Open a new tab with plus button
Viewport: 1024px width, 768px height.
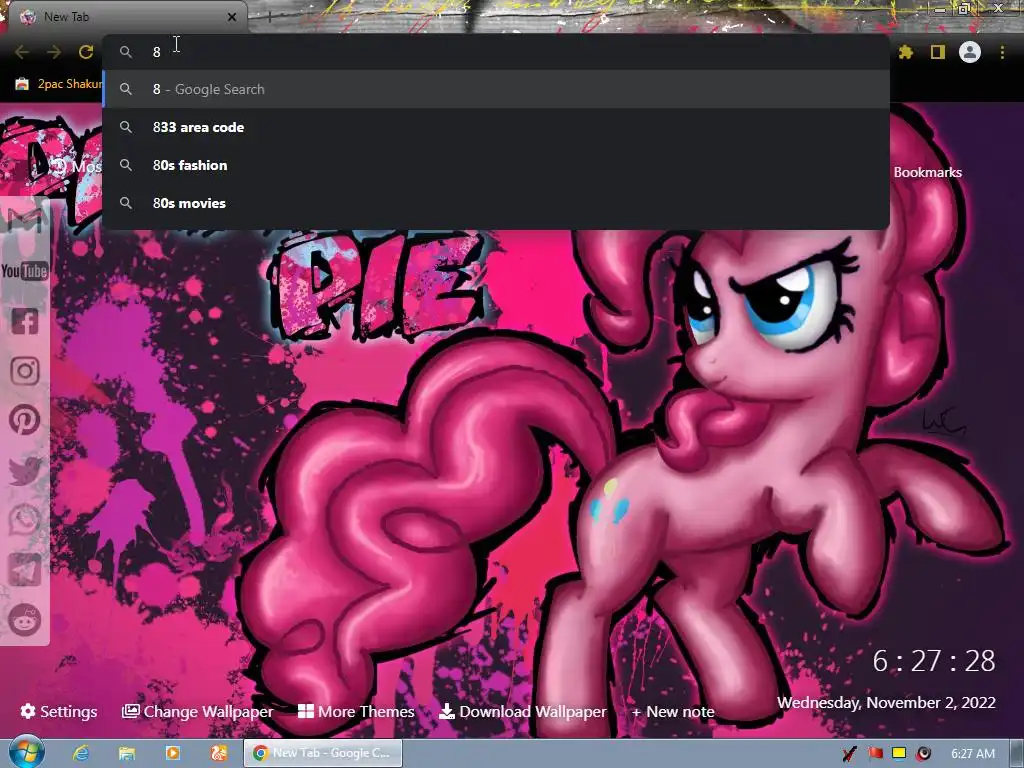(269, 18)
